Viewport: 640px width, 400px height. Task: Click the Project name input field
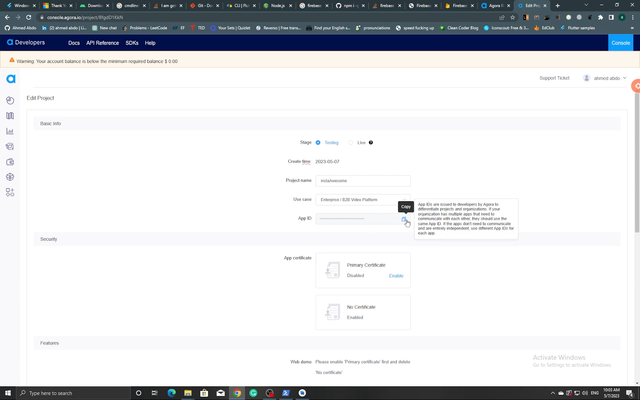tap(363, 181)
